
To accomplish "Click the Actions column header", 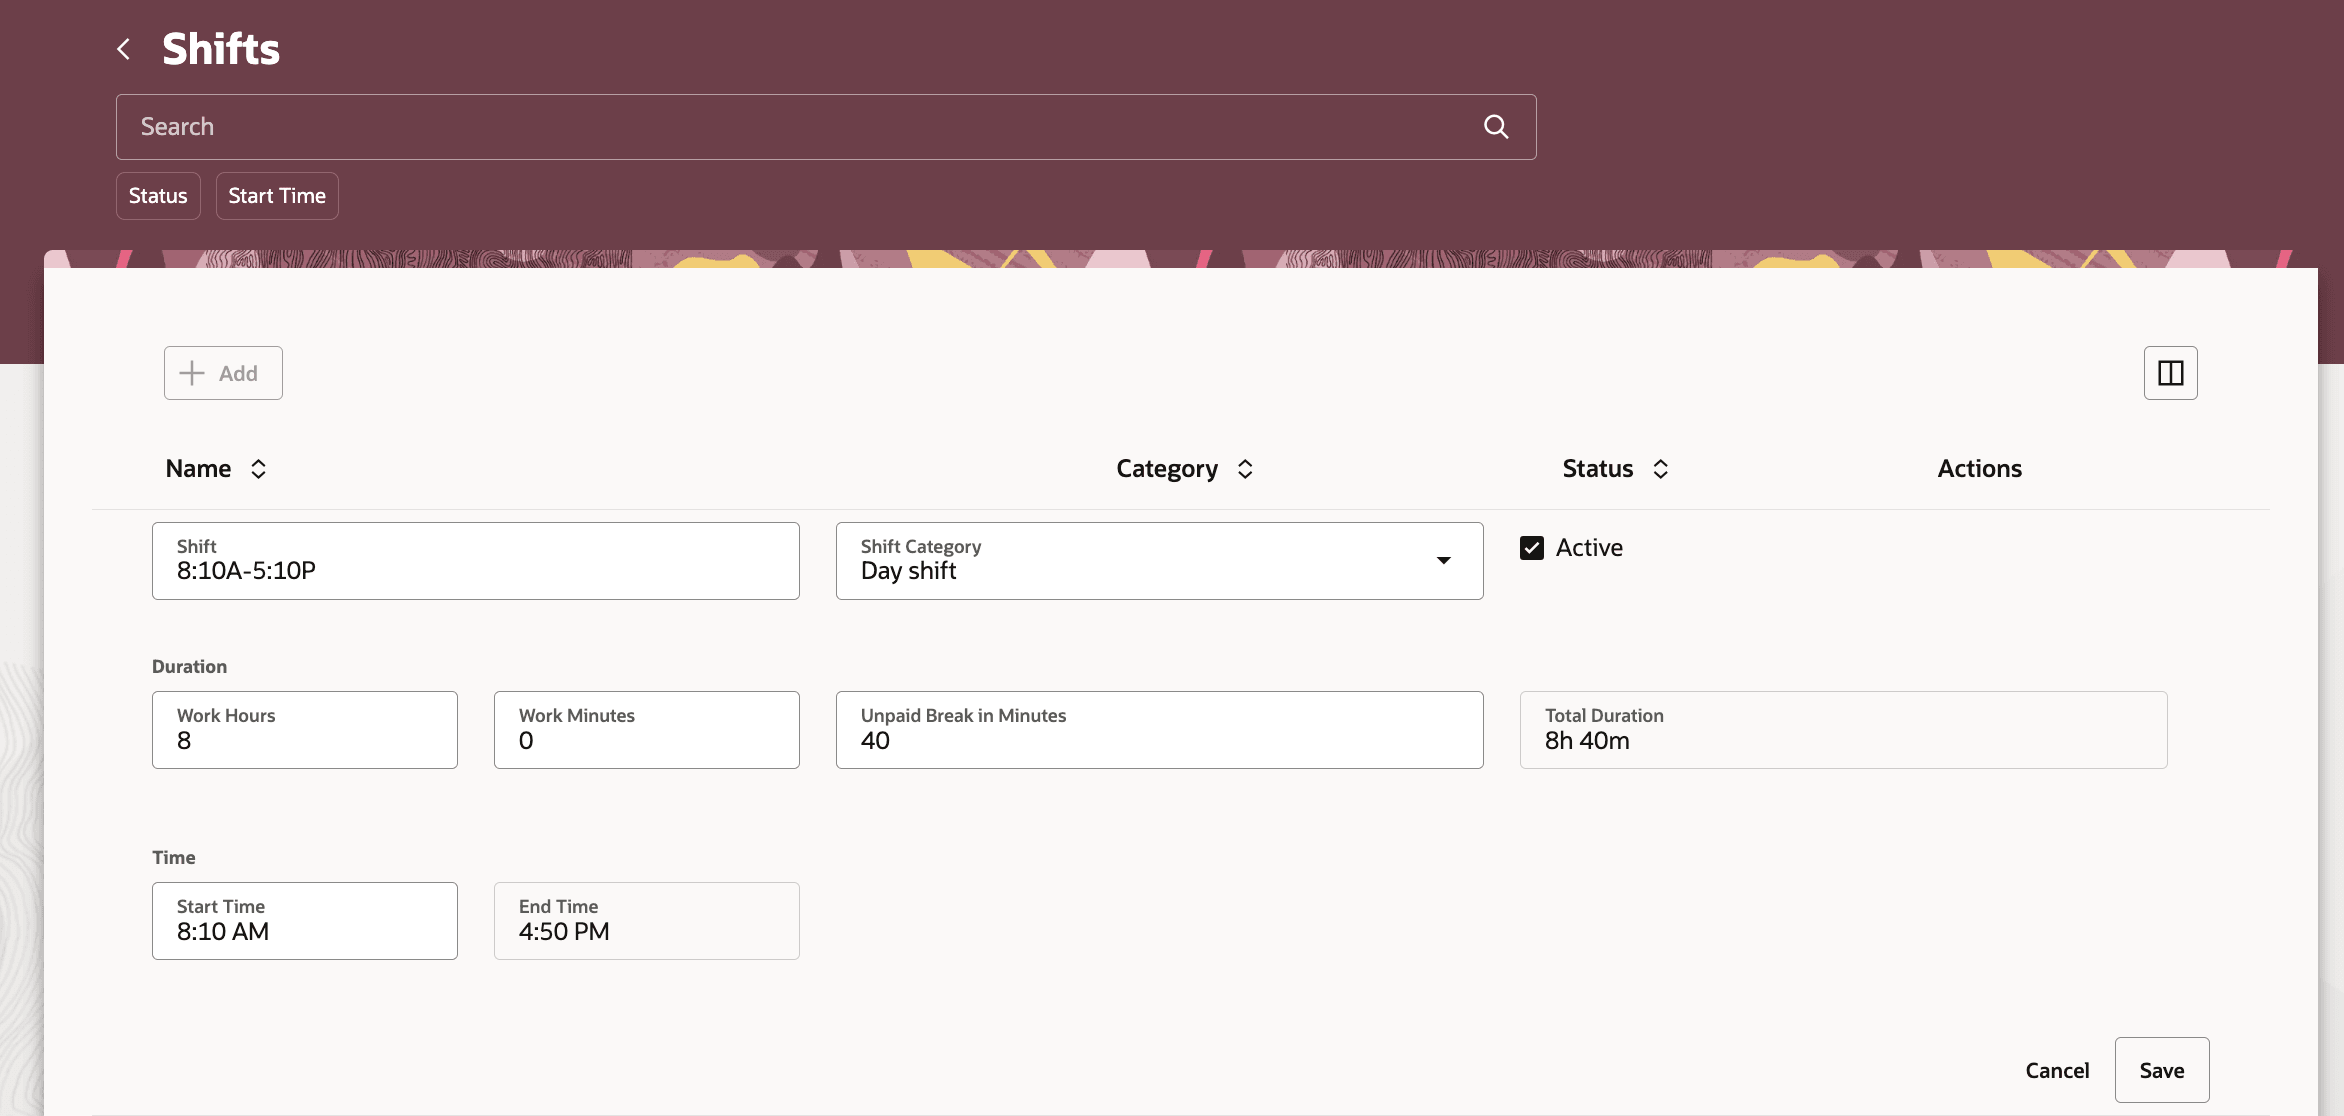I will pyautogui.click(x=1979, y=469).
